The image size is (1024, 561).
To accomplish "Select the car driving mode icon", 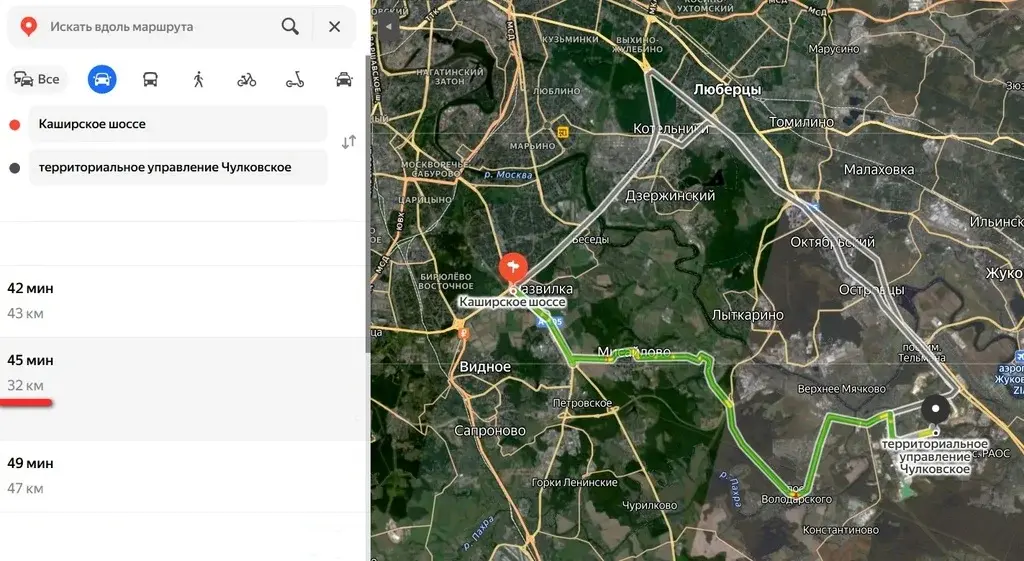I will click(x=102, y=80).
